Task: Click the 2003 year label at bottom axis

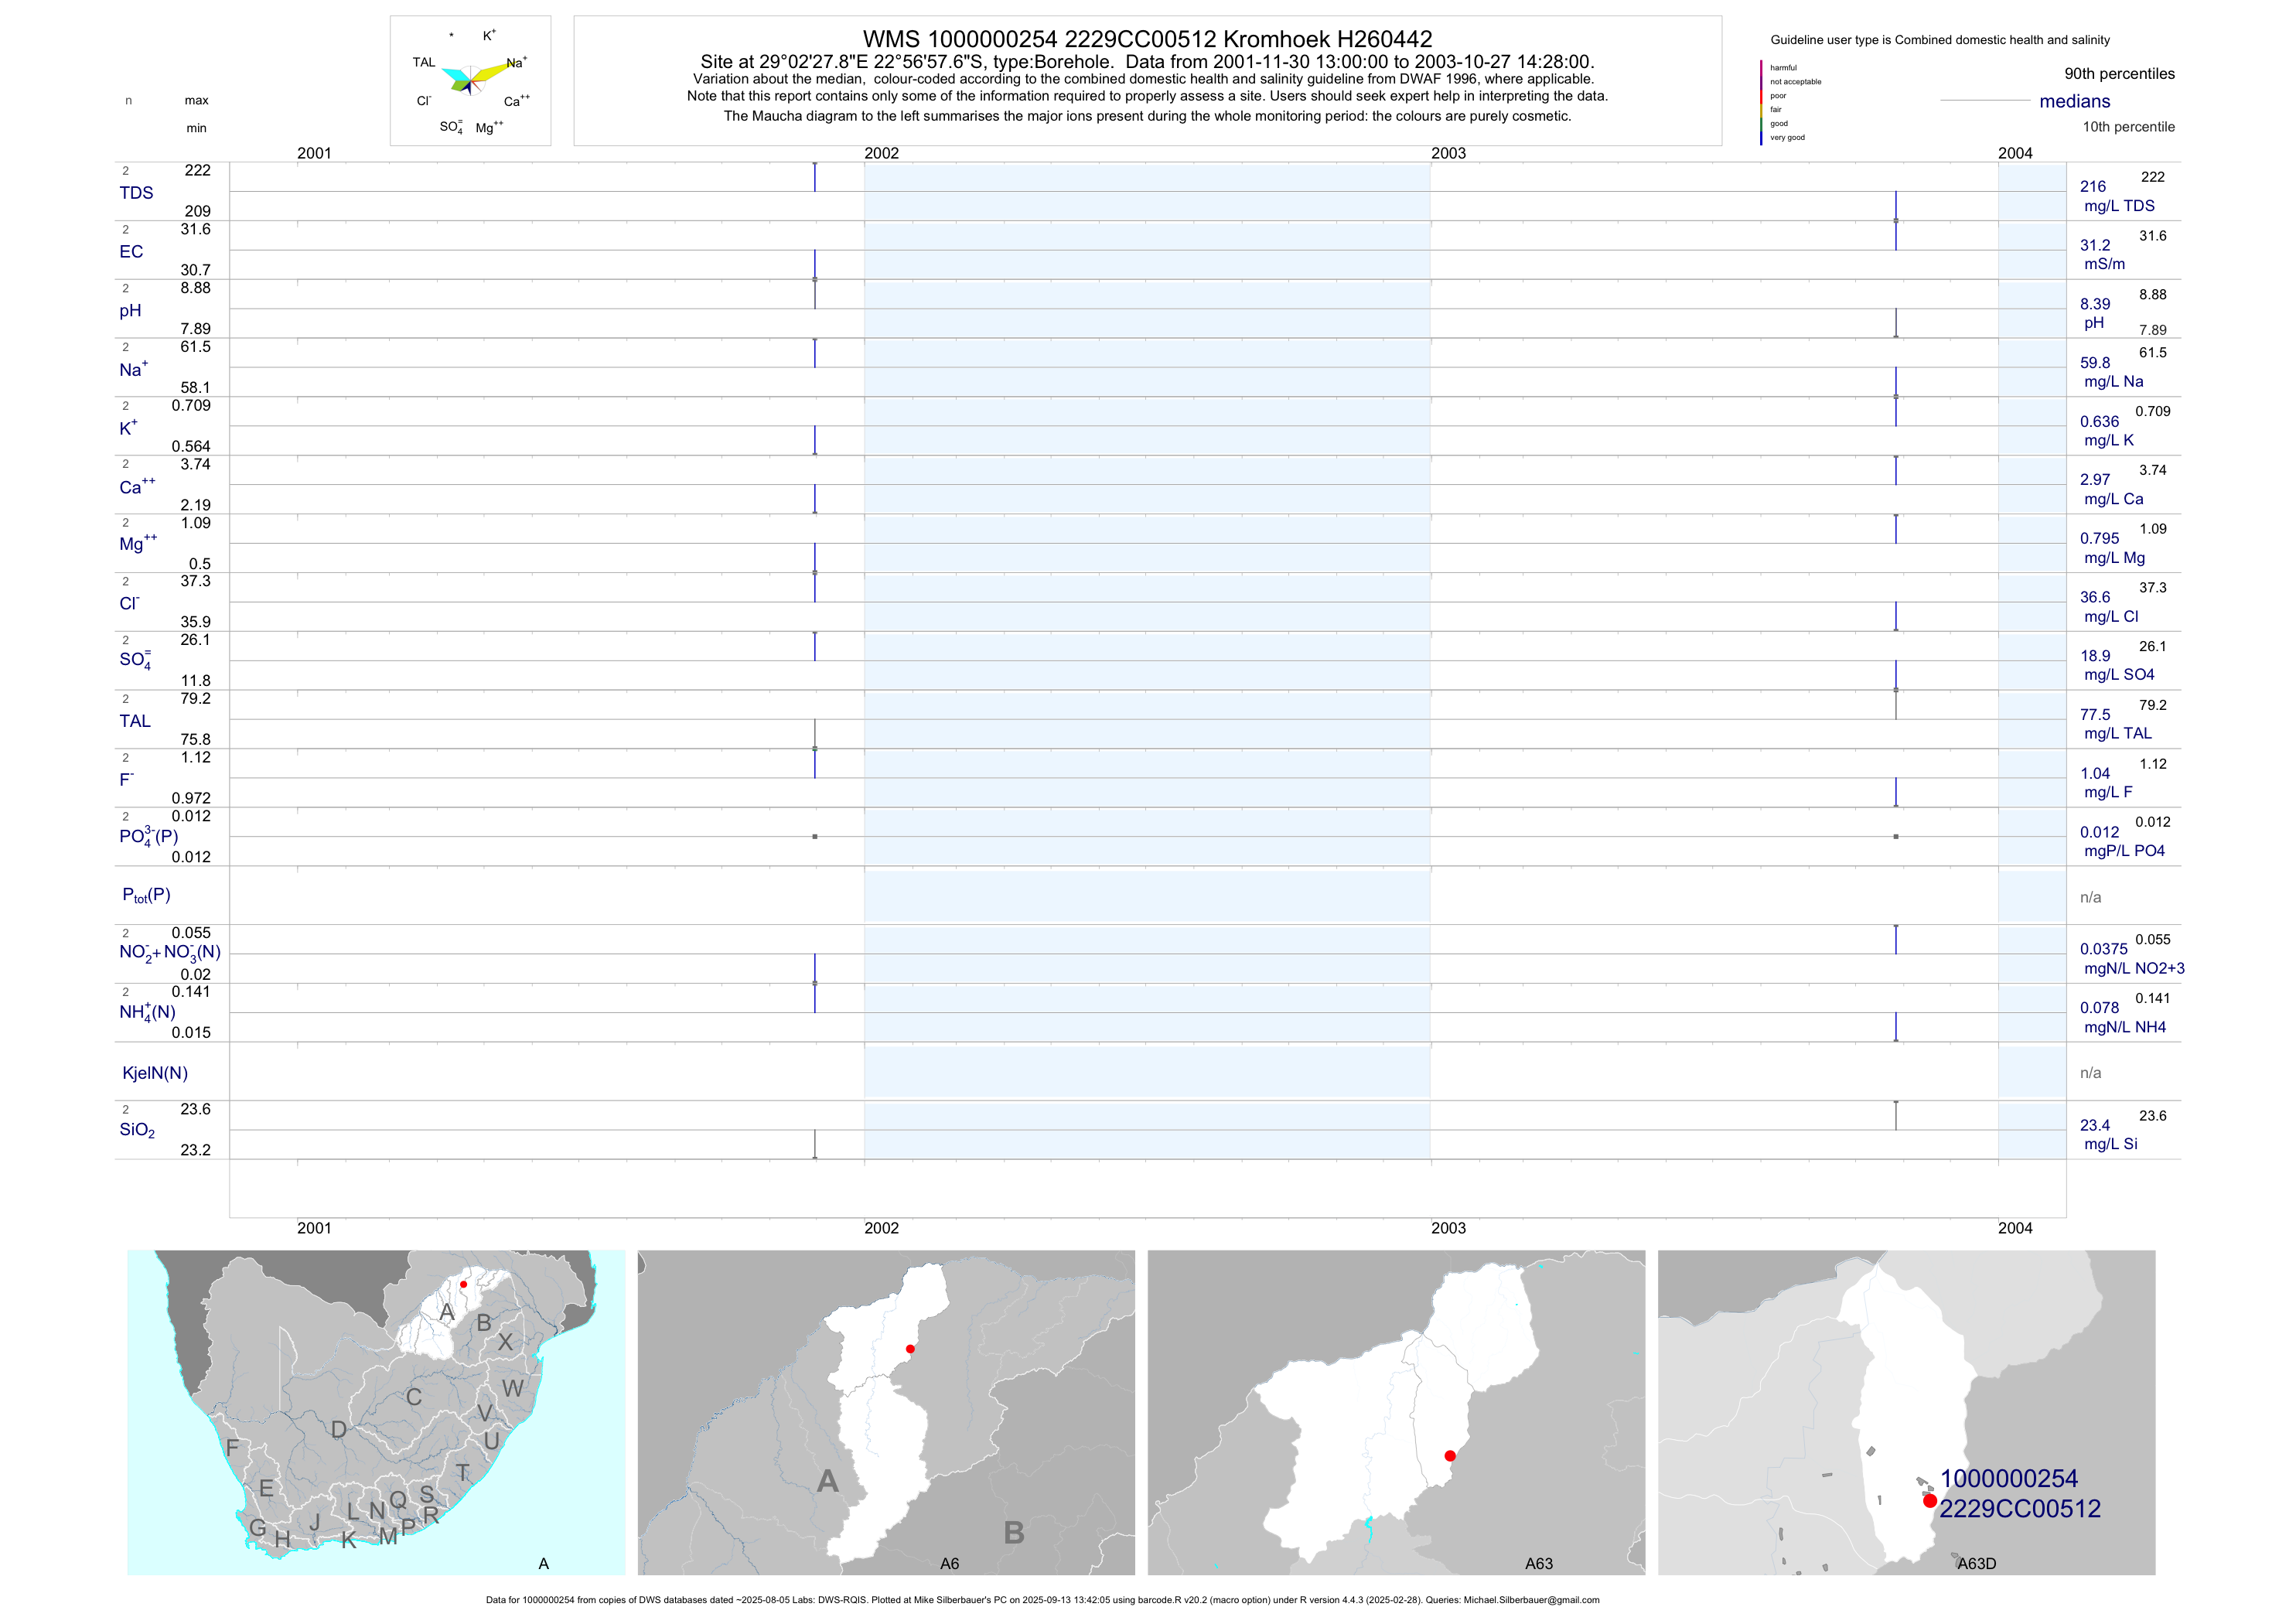Action: click(1448, 1228)
